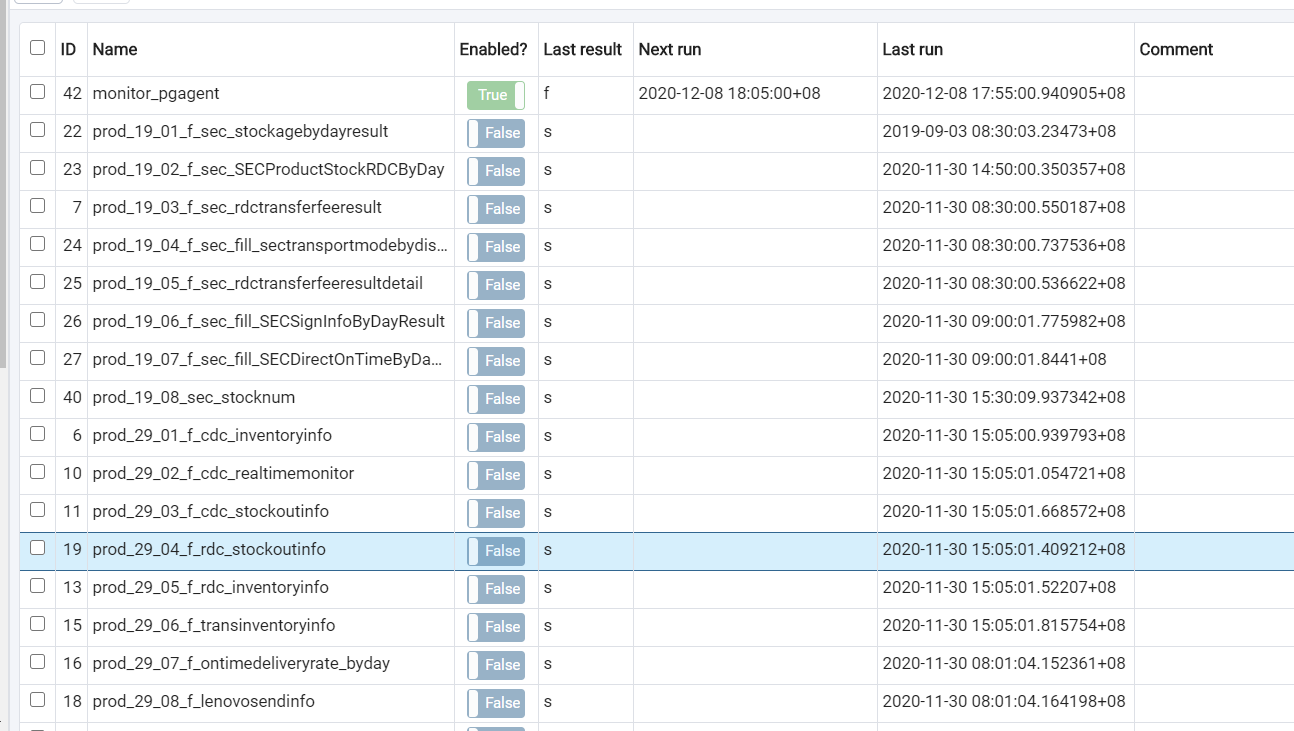Image resolution: width=1294 pixels, height=731 pixels.
Task: Select the Last result column header
Action: click(x=582, y=49)
